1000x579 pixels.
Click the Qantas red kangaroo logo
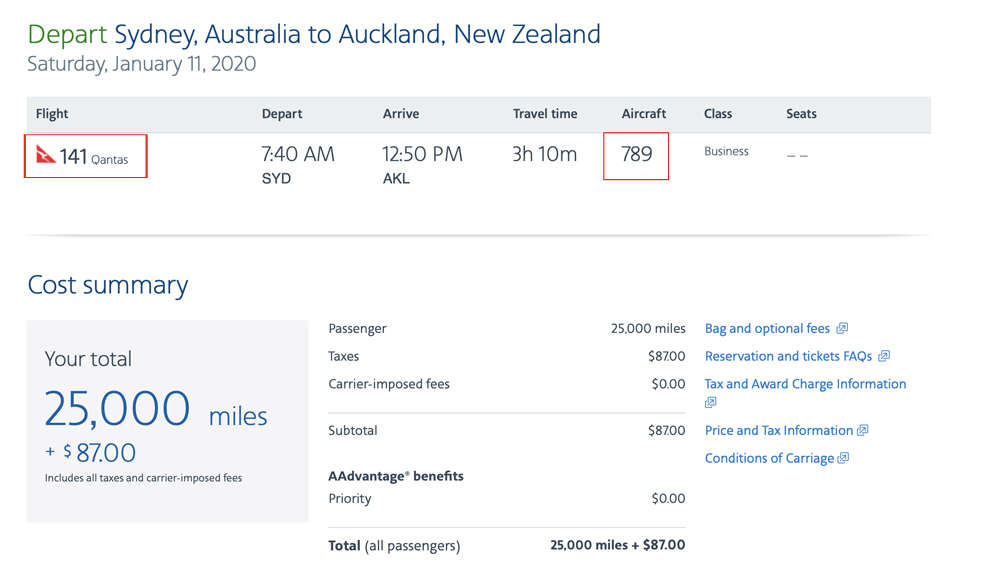[x=45, y=154]
